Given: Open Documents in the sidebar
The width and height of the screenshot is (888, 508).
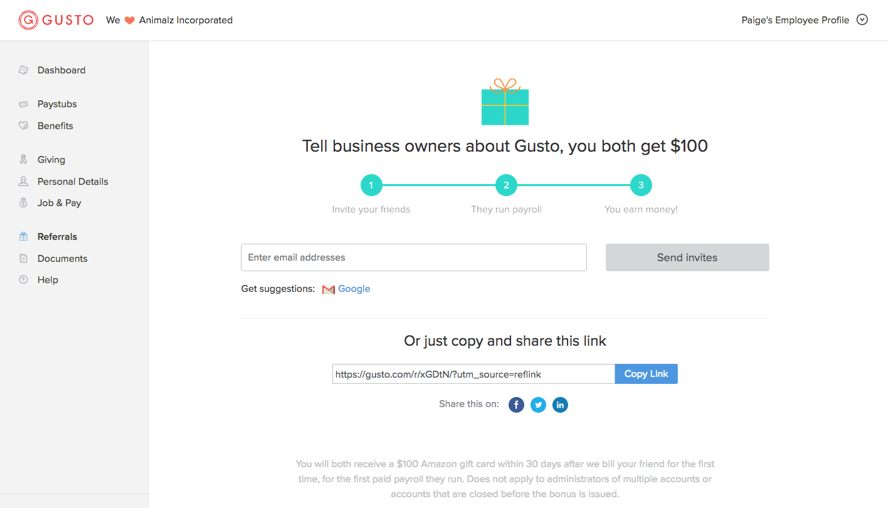Looking at the screenshot, I should 62,259.
